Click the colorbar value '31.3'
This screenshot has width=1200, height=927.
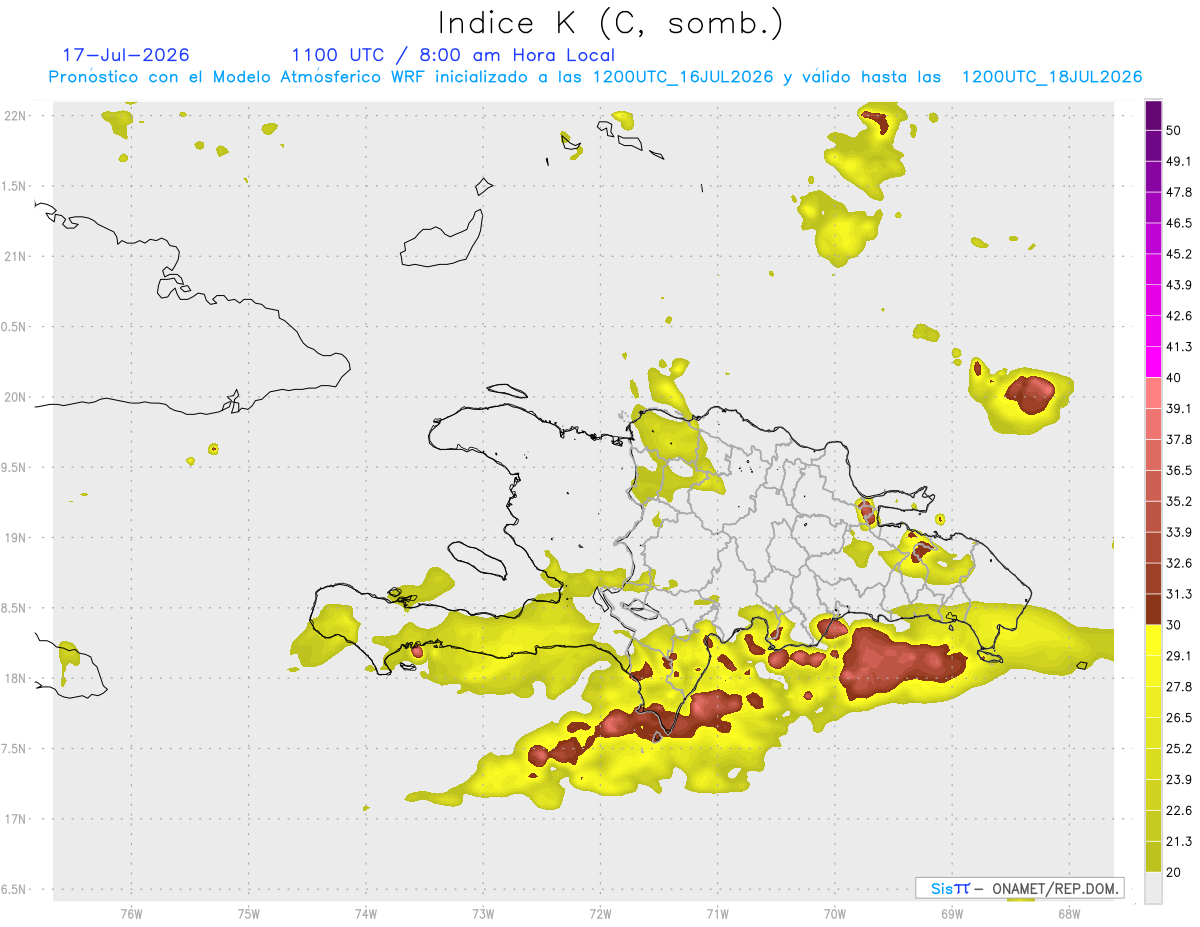1179,594
